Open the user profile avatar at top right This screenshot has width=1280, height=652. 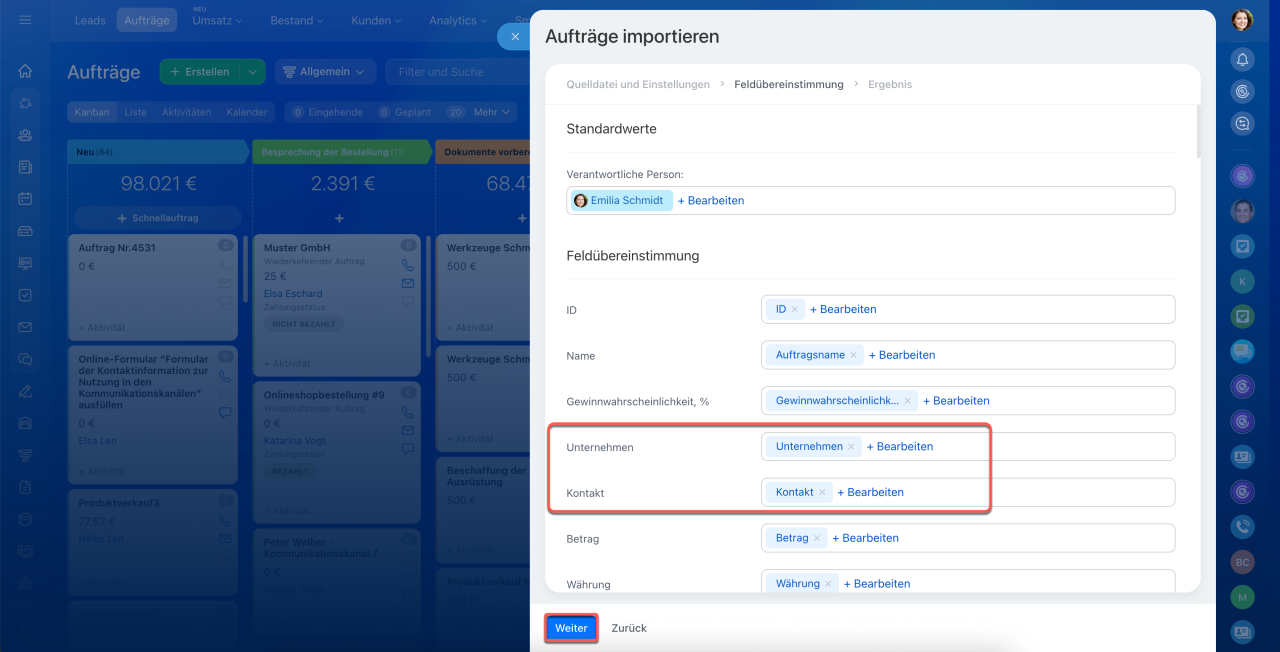click(x=1242, y=20)
